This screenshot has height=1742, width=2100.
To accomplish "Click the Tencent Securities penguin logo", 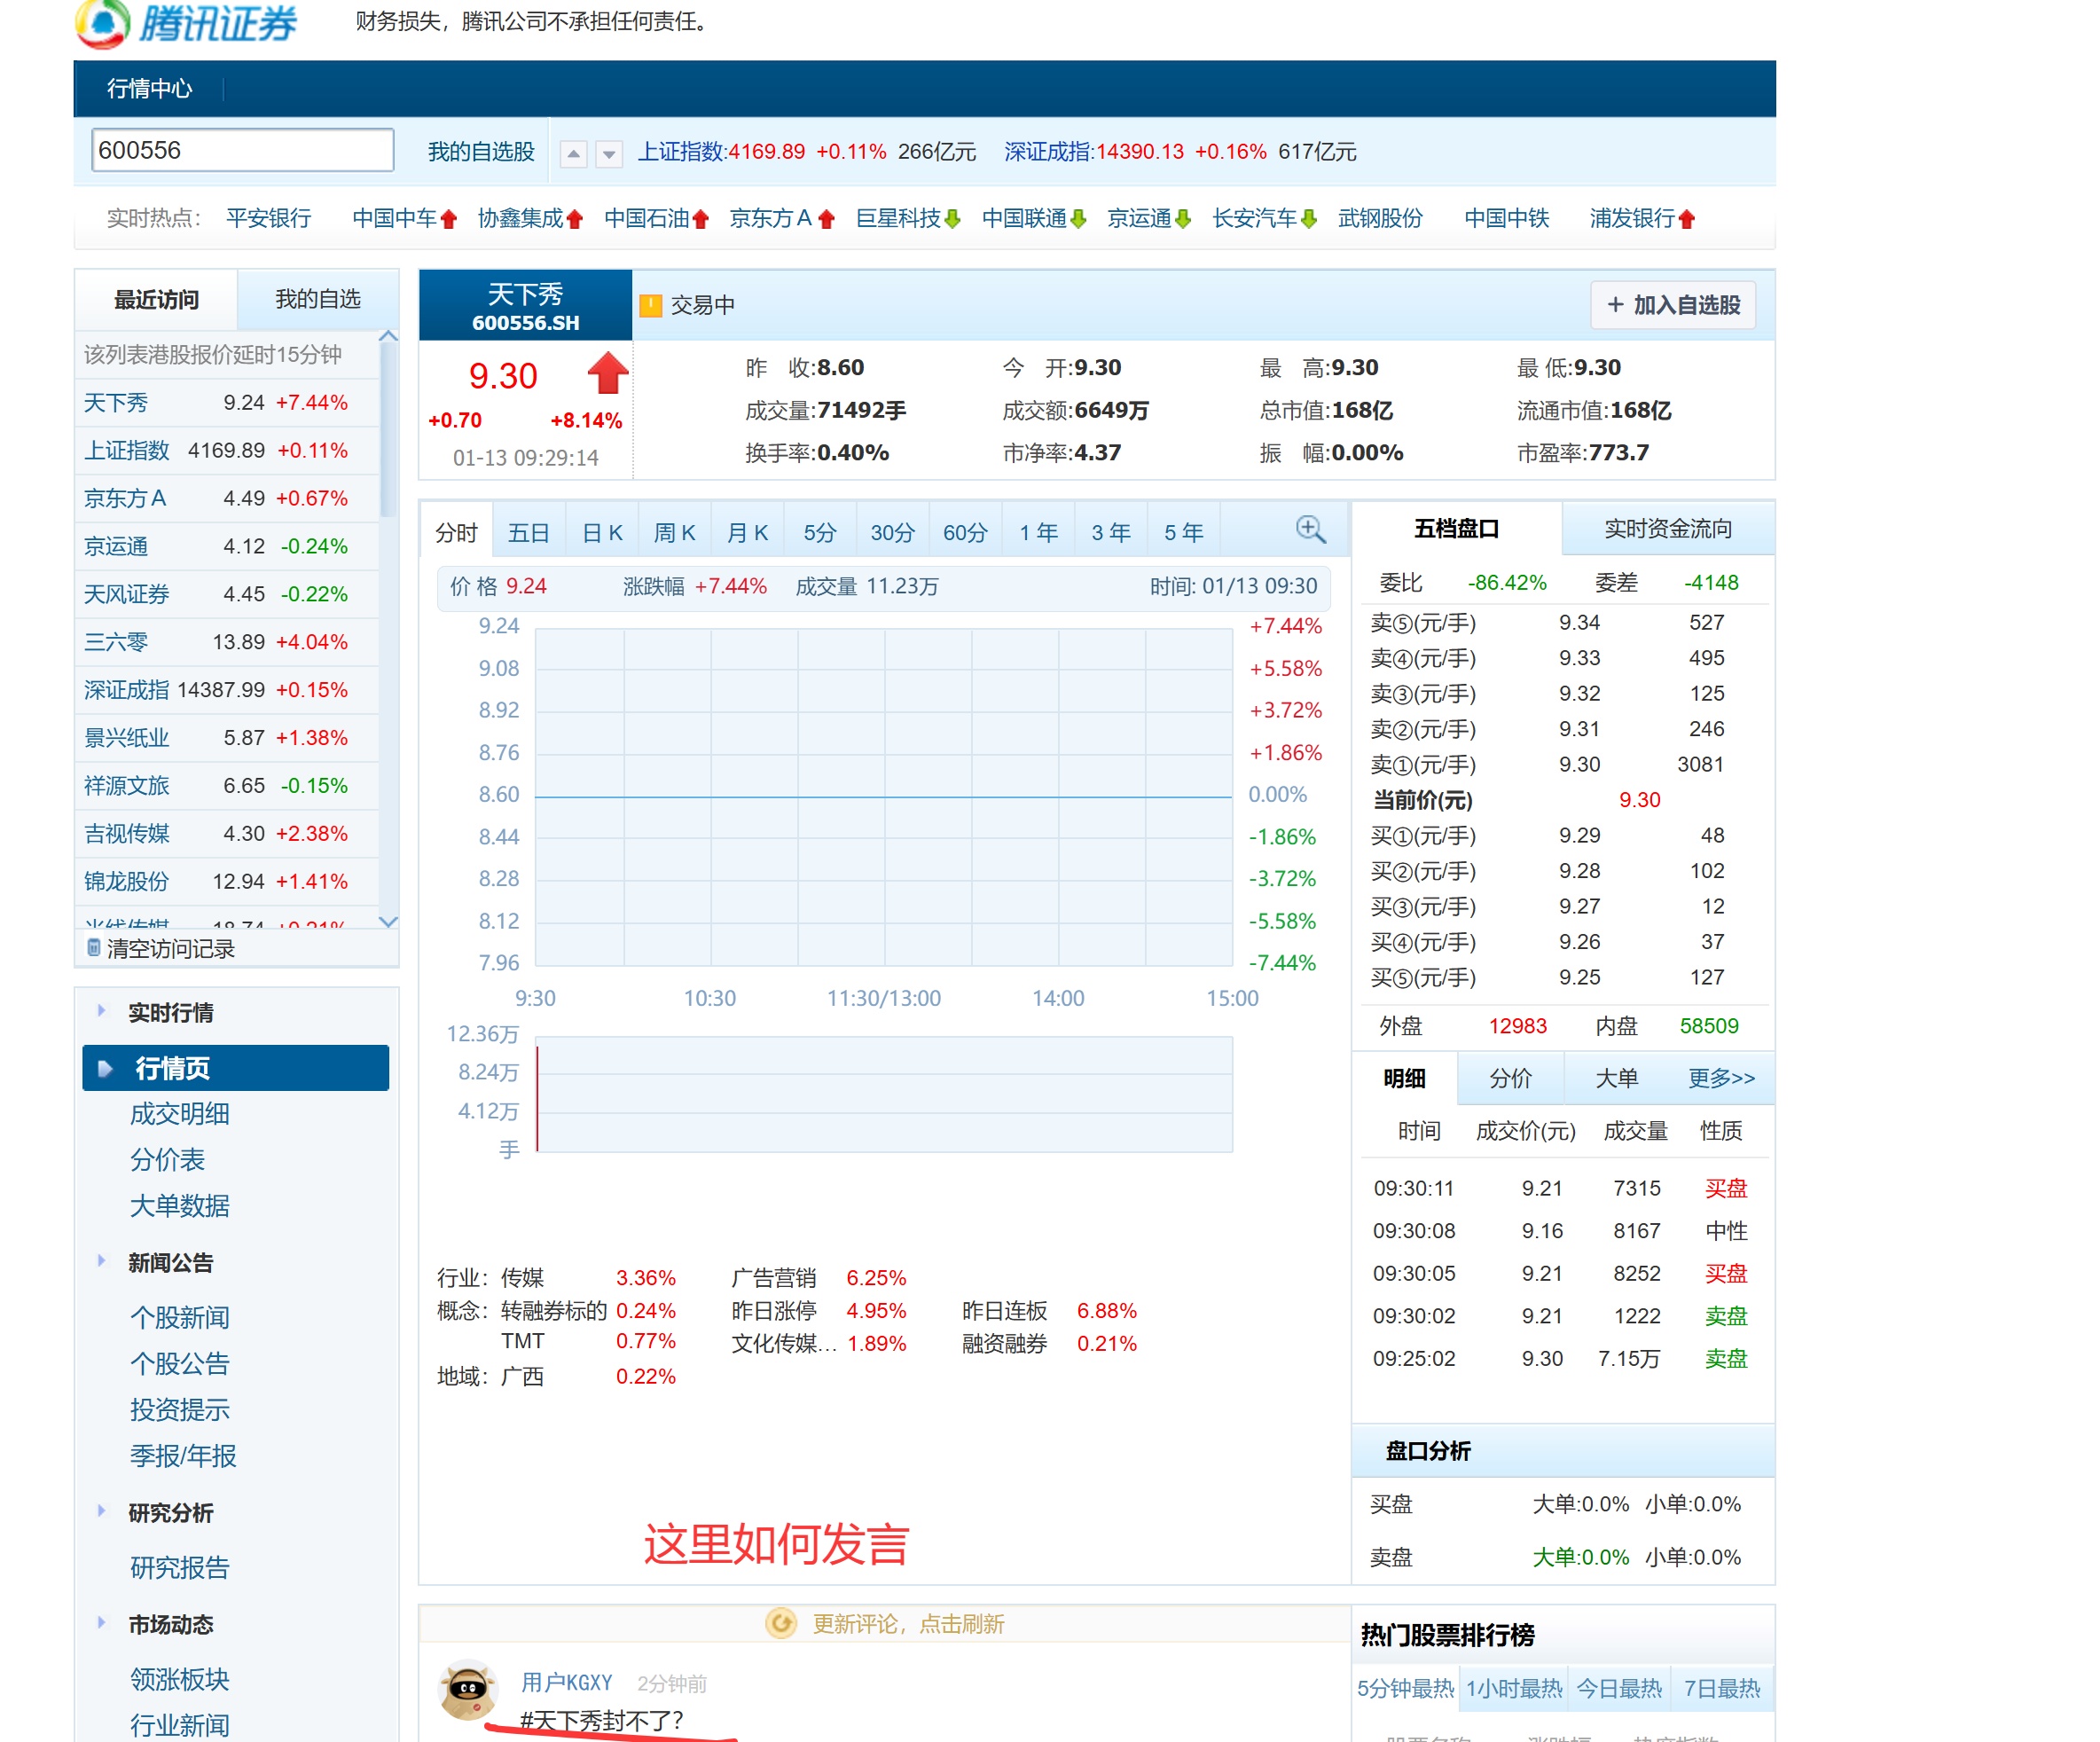I will [103, 22].
